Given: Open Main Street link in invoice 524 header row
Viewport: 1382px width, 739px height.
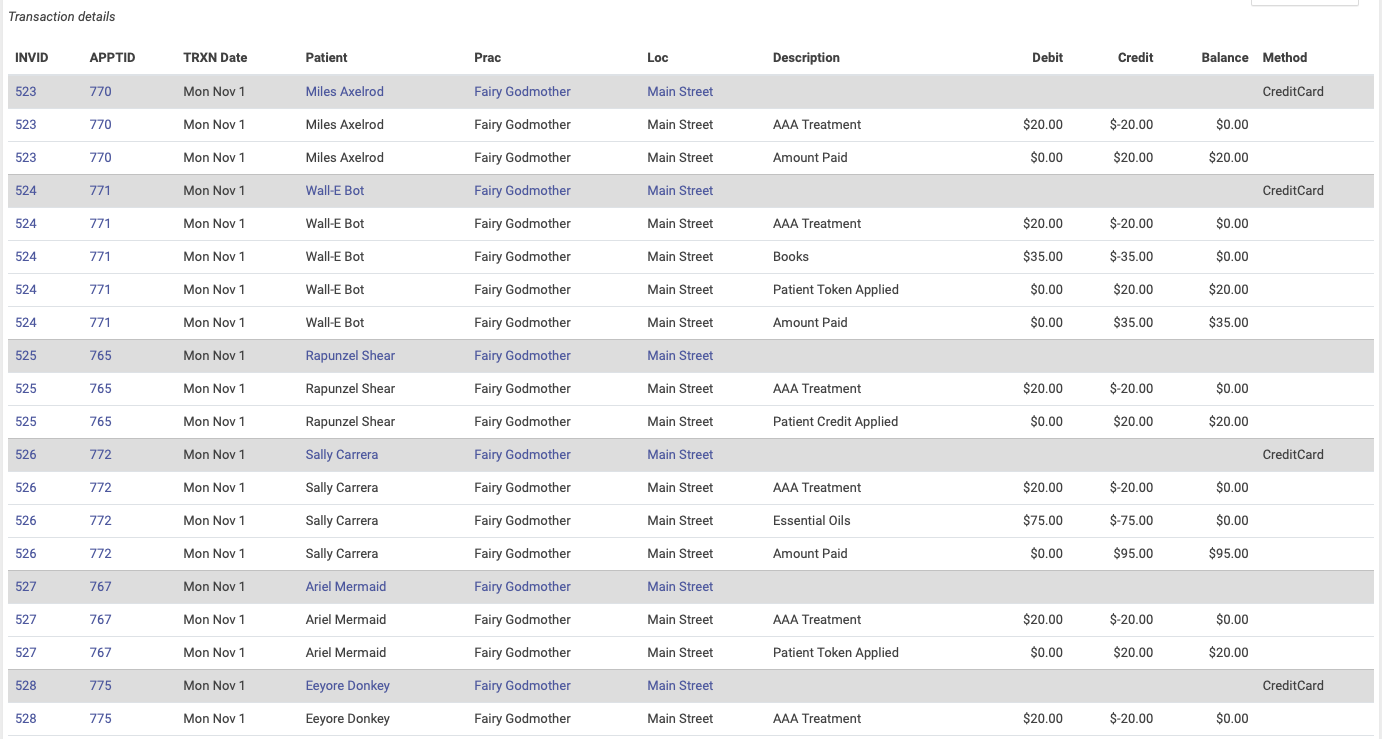Looking at the screenshot, I should 680,190.
